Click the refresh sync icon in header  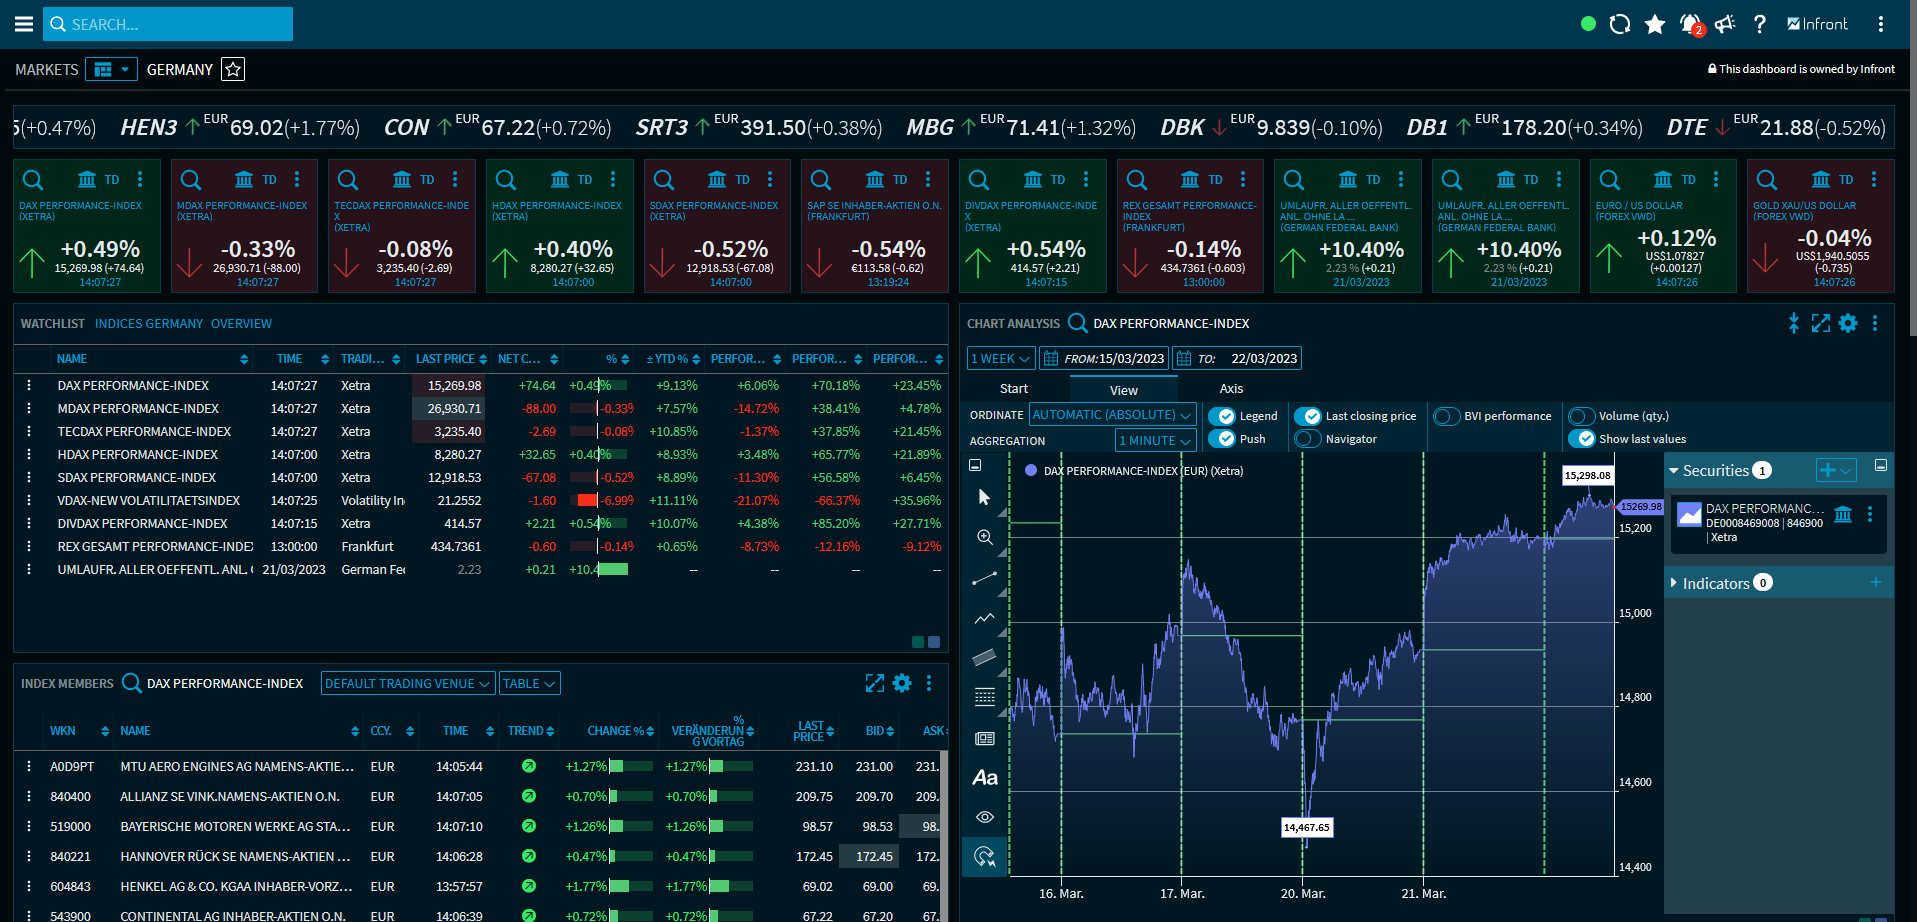coord(1619,24)
